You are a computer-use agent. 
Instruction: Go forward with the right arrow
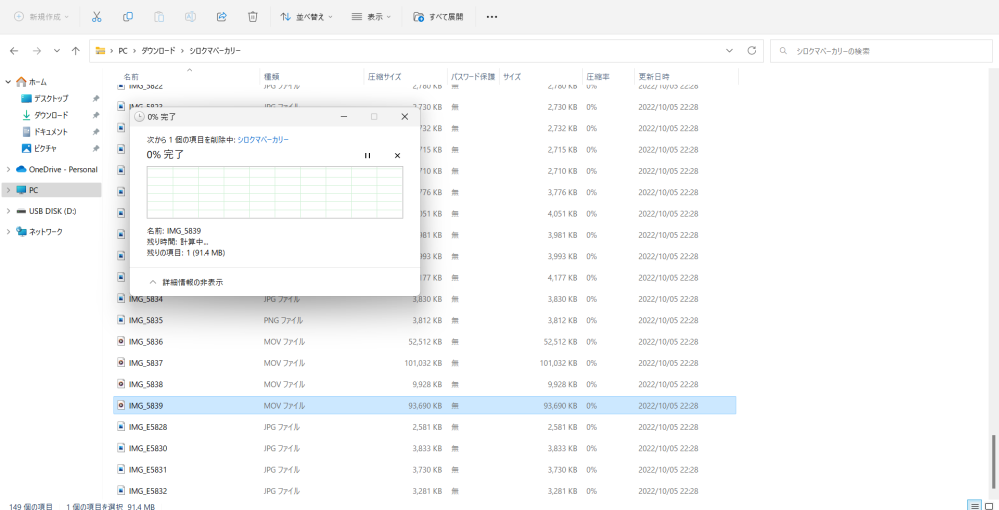(36, 51)
